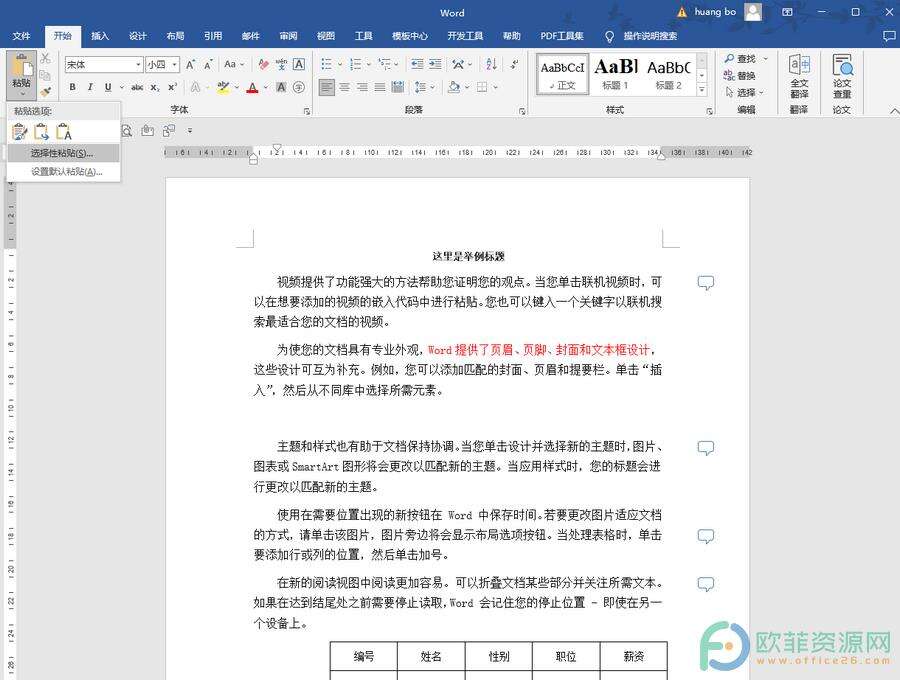Switch to the Layout (布局) tab
The height and width of the screenshot is (680, 900).
coord(175,36)
